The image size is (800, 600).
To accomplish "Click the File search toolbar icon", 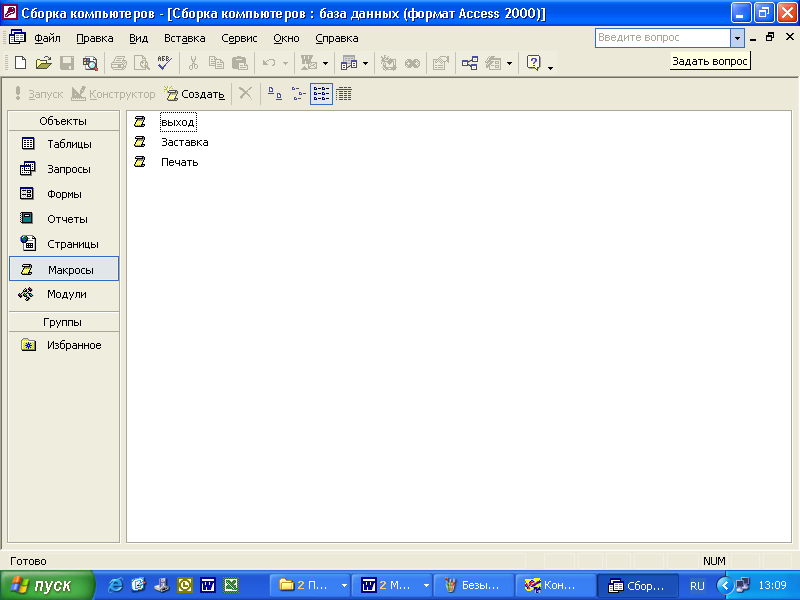I will click(90, 63).
